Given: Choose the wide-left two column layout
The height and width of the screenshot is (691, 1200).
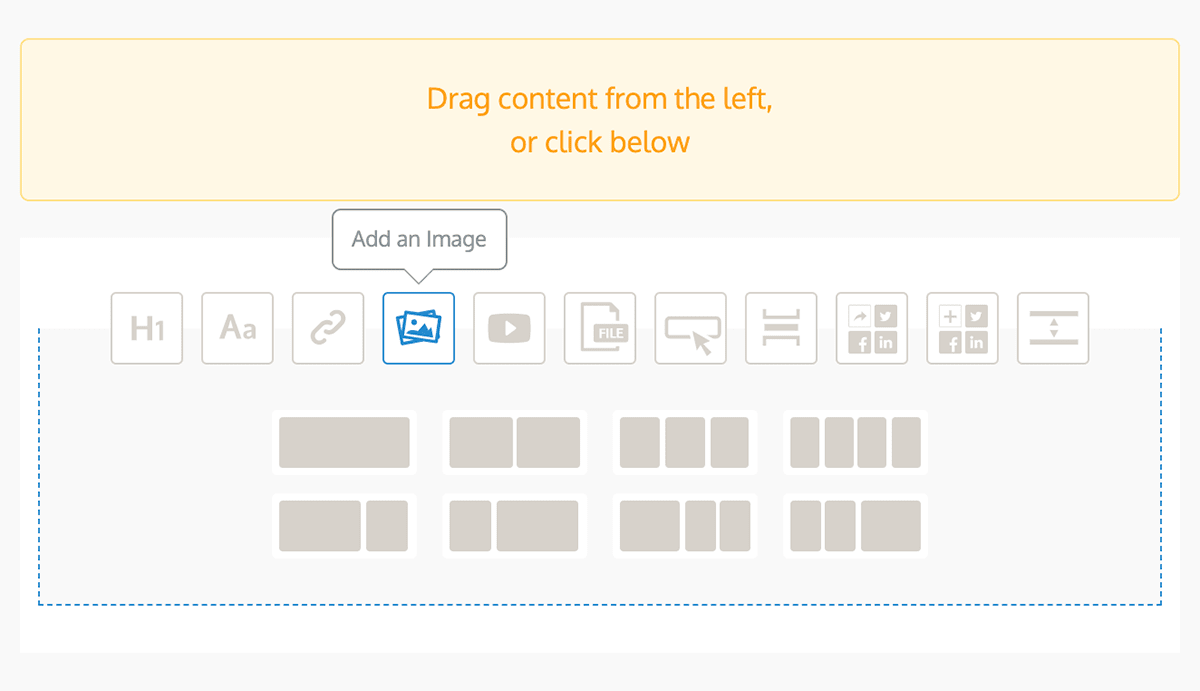Looking at the screenshot, I should click(x=344, y=525).
